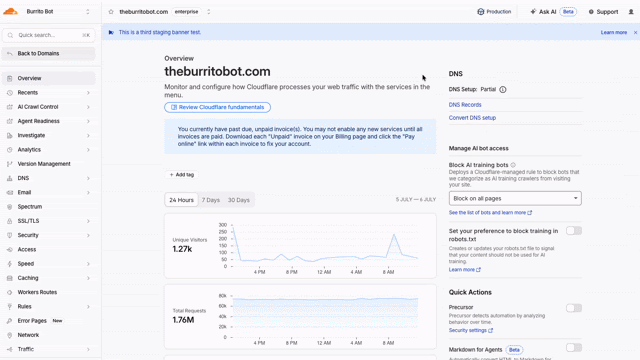Toggle Markdown for Agents switch
The width and height of the screenshot is (640, 360).
(x=573, y=348)
